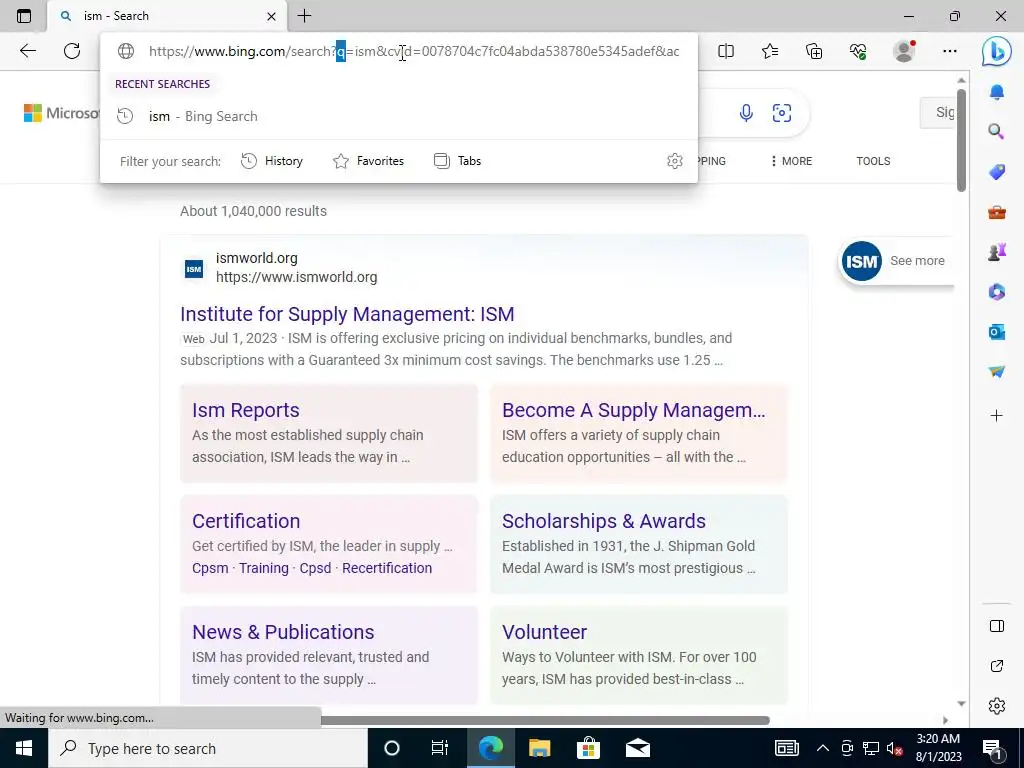The width and height of the screenshot is (1024, 768).
Task: Close the 'ism - Search' tab
Action: pos(272,16)
